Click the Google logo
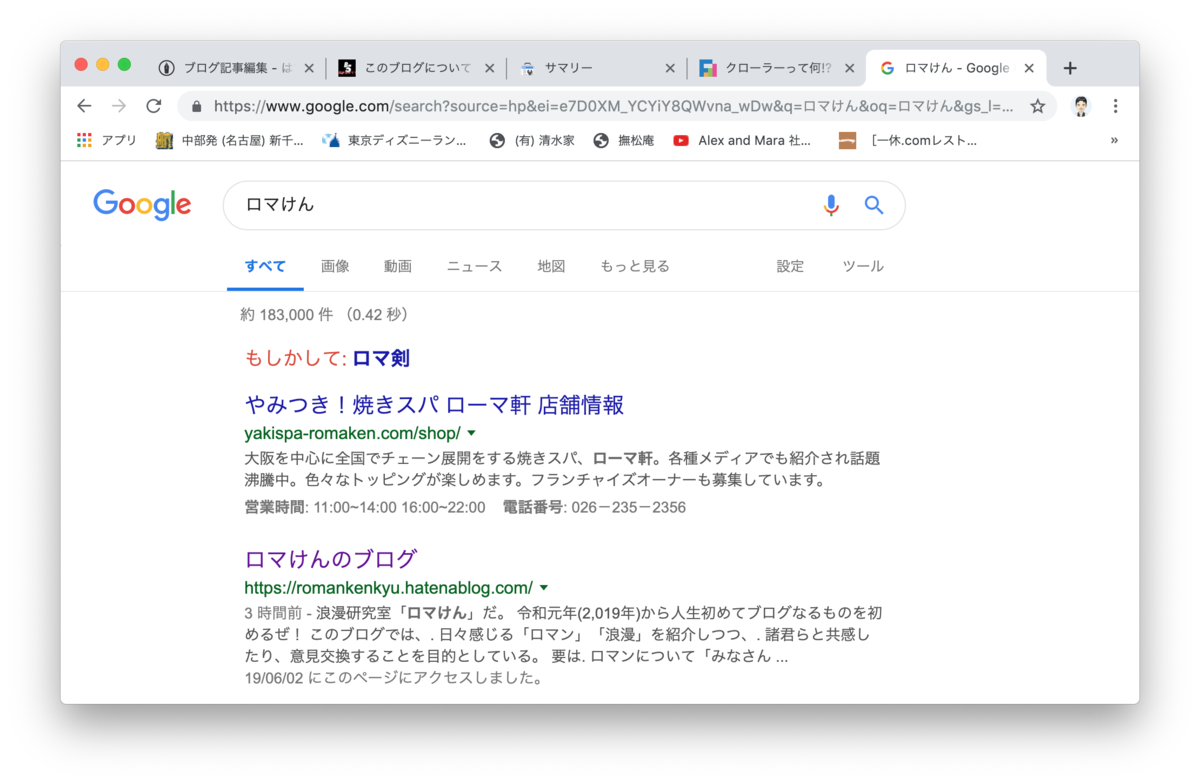The image size is (1200, 784). pos(142,204)
